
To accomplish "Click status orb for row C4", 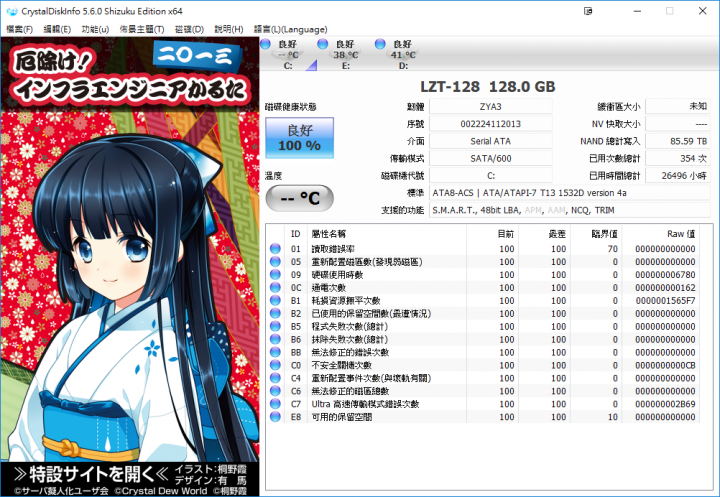I will [276, 378].
